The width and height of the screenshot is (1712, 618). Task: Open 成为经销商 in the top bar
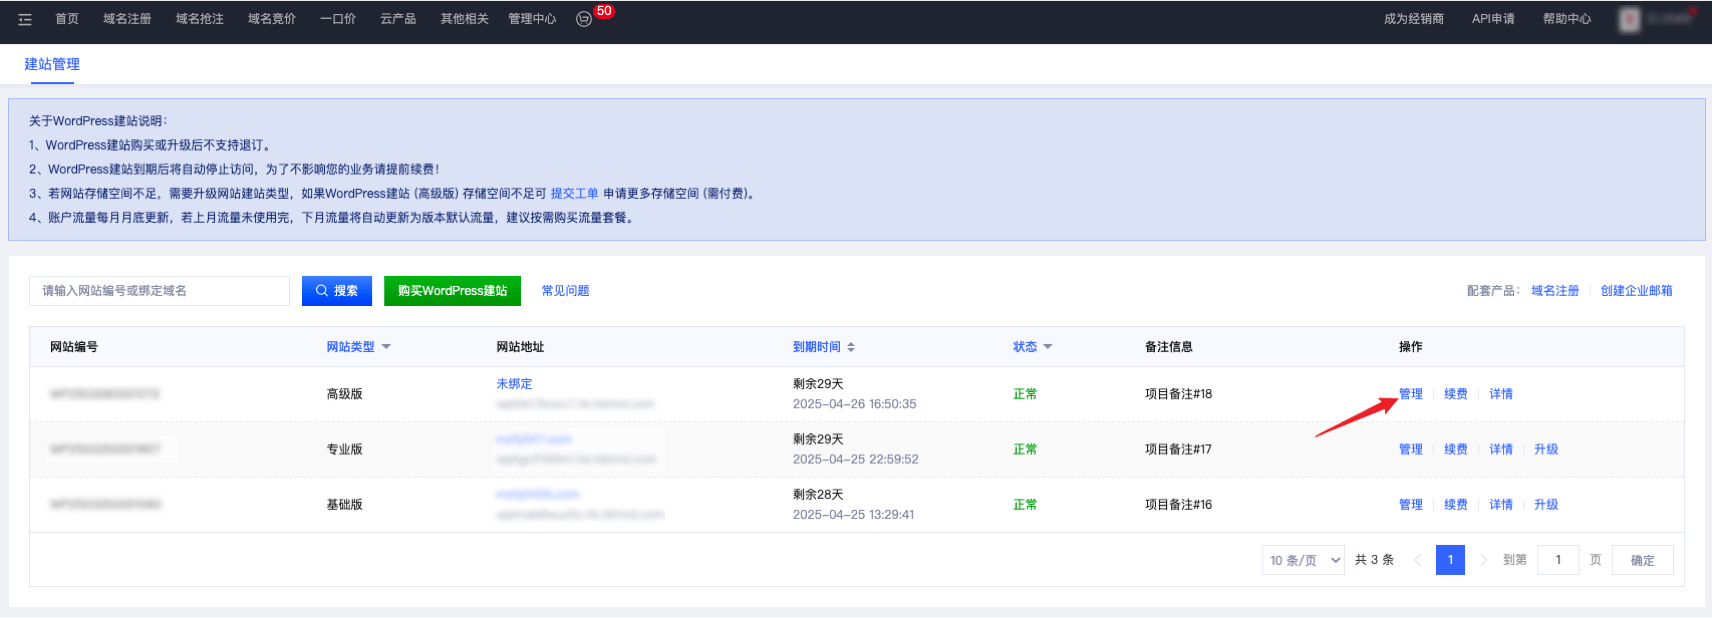pyautogui.click(x=1414, y=19)
